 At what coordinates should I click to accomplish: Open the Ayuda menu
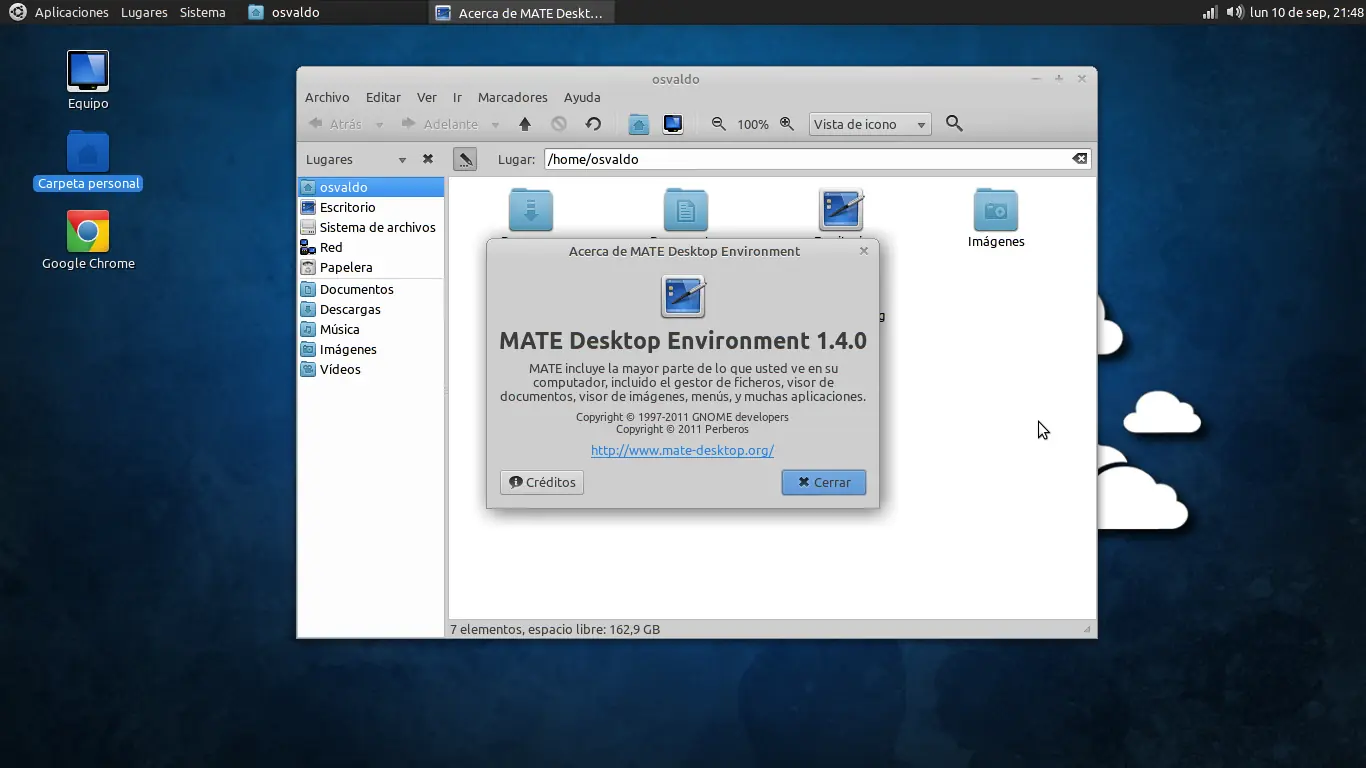click(x=582, y=97)
